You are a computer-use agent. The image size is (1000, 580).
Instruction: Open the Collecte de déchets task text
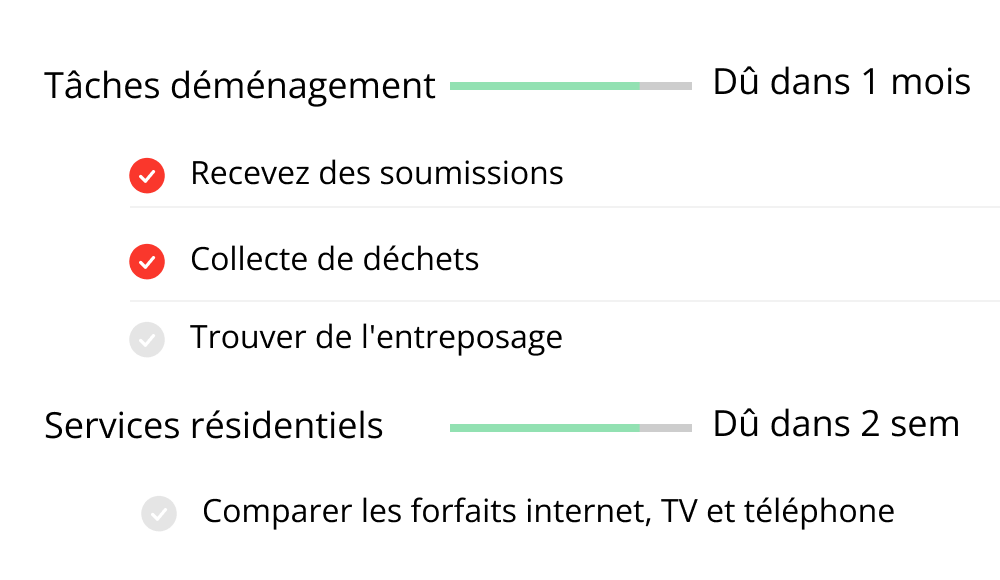[335, 260]
